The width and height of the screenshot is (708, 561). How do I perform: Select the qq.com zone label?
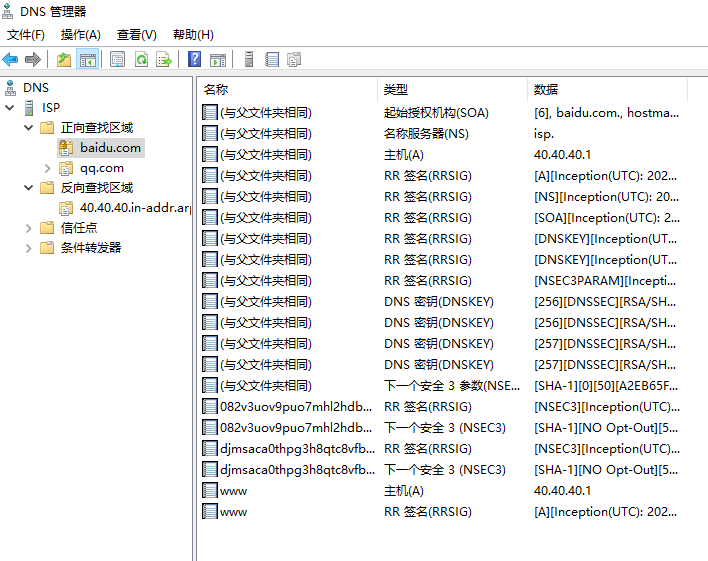(x=102, y=168)
